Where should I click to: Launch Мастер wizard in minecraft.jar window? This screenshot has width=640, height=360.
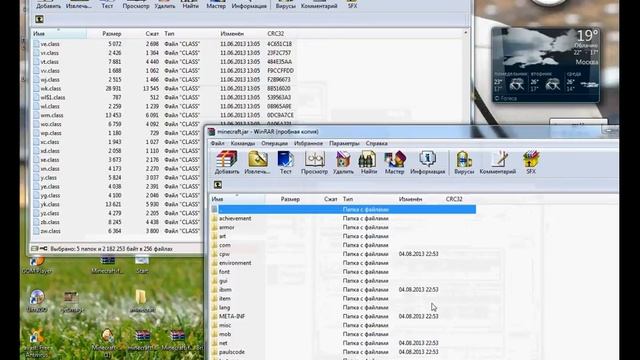[x=394, y=162]
